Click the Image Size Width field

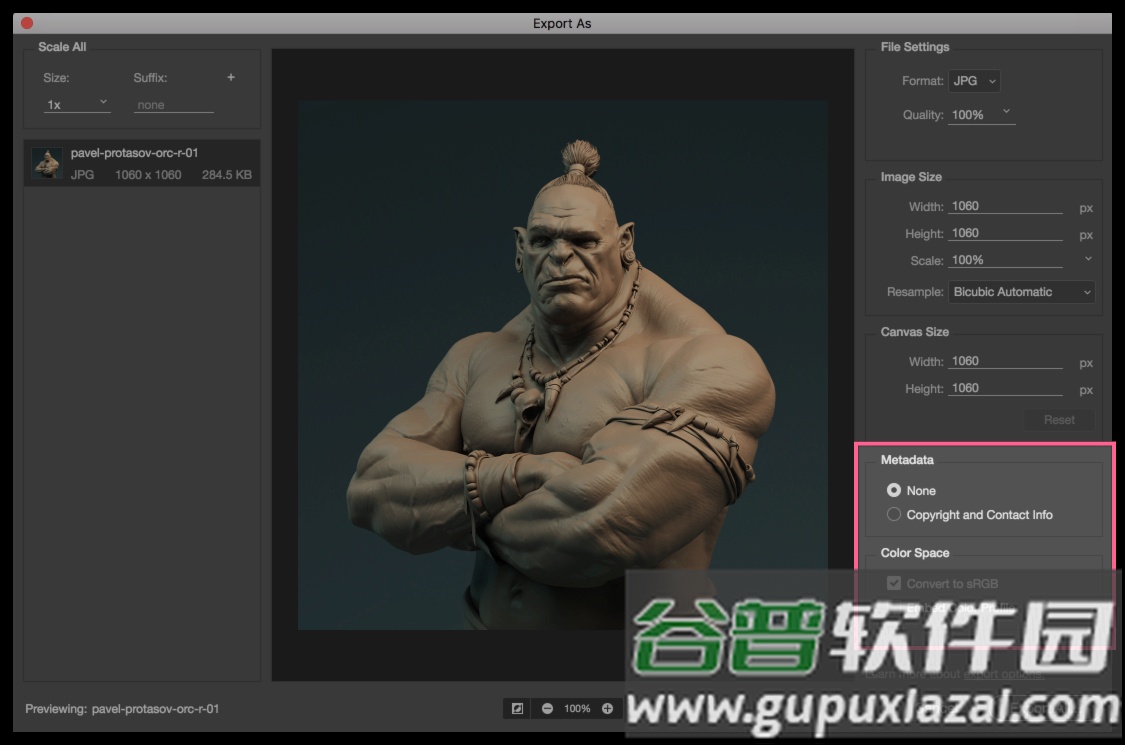[x=1005, y=206]
